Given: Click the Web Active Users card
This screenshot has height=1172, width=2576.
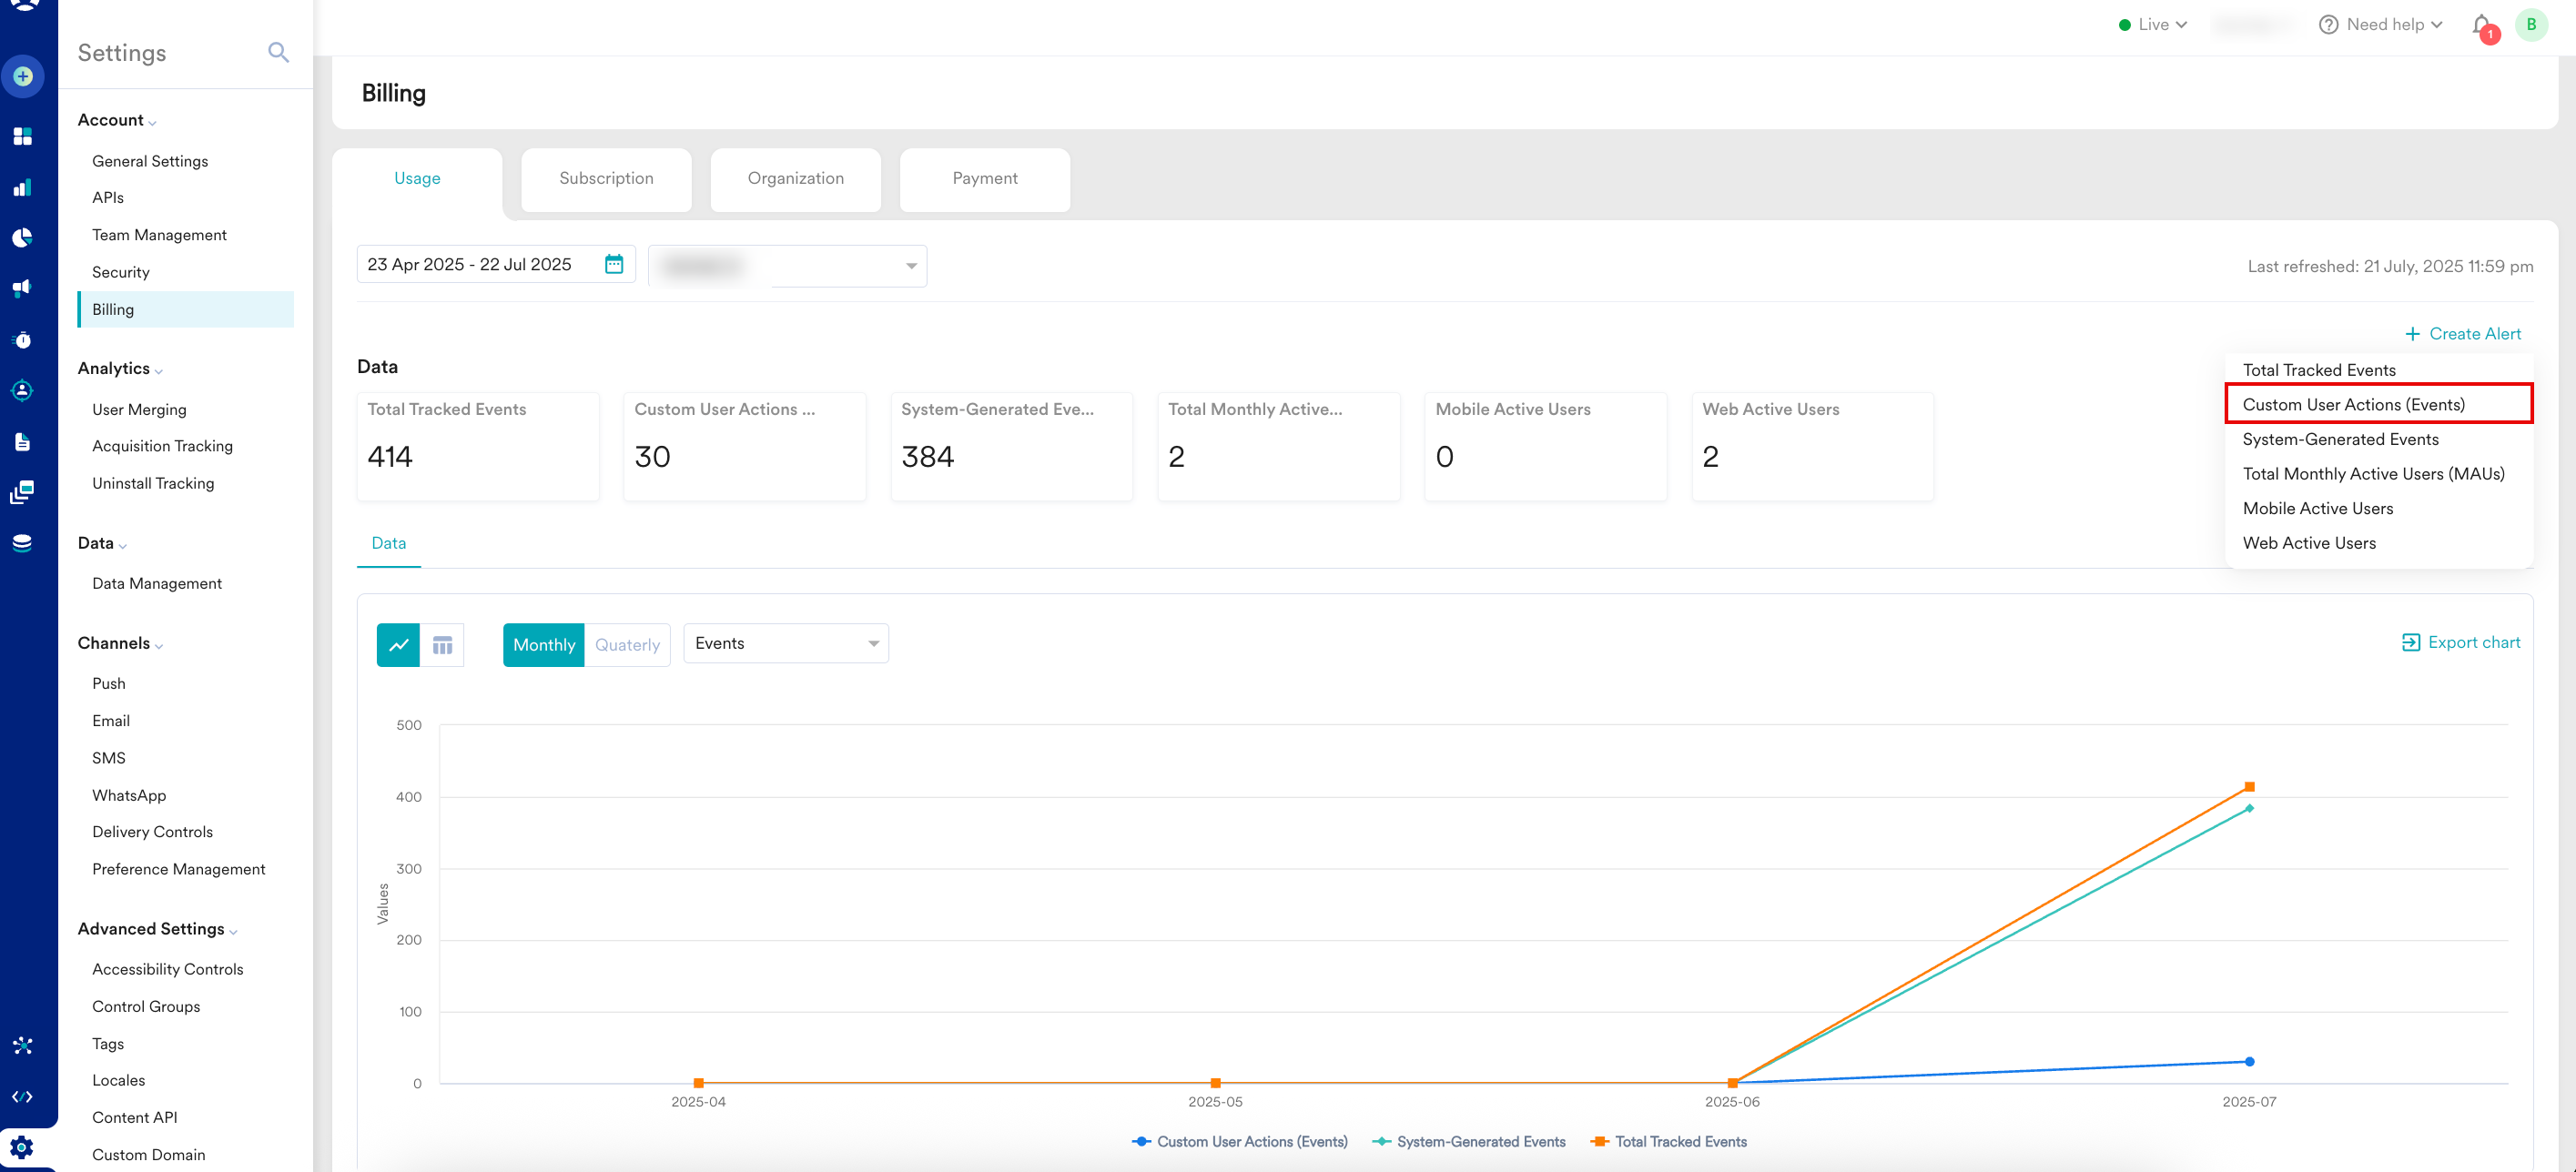Looking at the screenshot, I should click(1812, 446).
